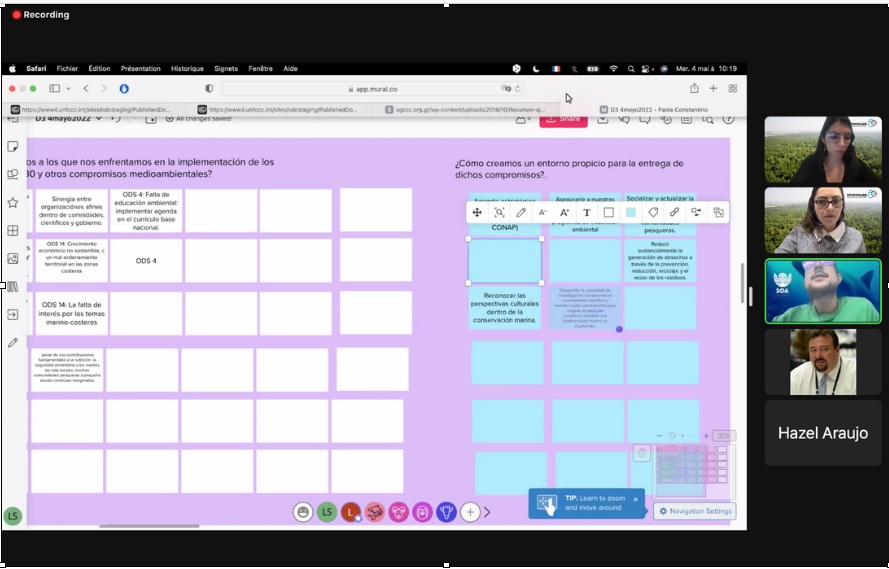The image size is (889, 569).
Task: Click Hazel Araujo participant tile
Action: pyautogui.click(x=823, y=433)
